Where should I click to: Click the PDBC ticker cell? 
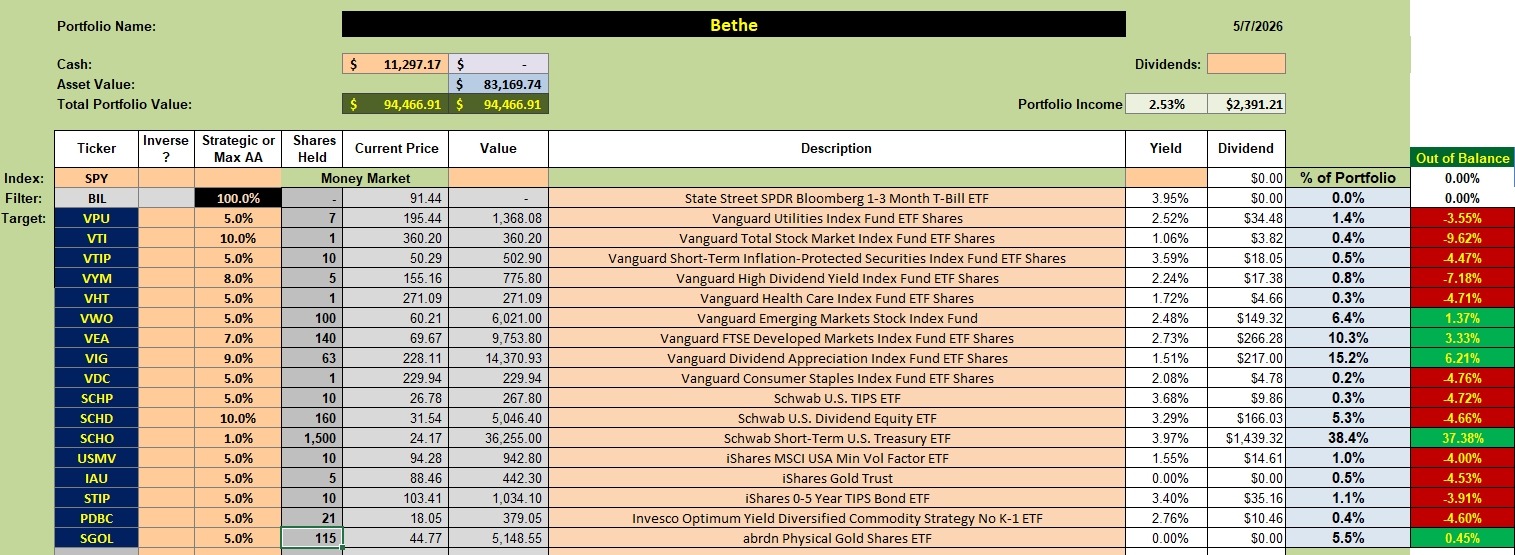[97, 518]
